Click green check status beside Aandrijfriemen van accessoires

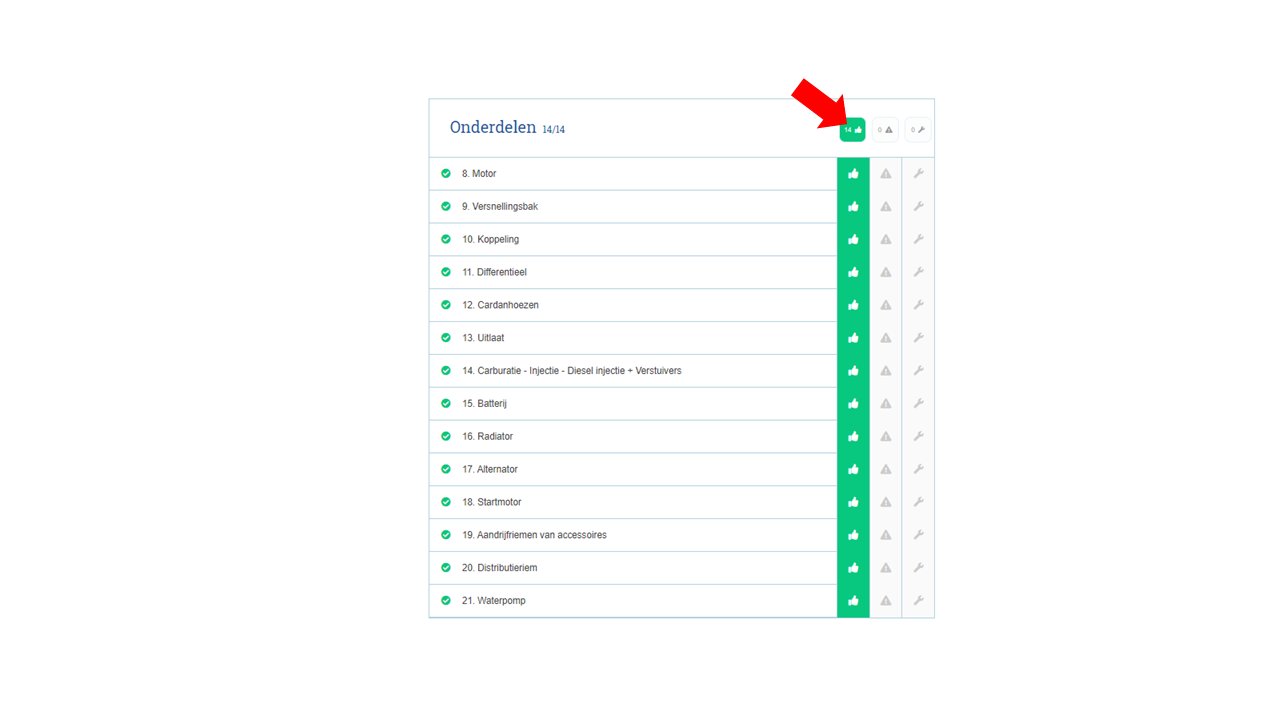pyautogui.click(x=446, y=535)
